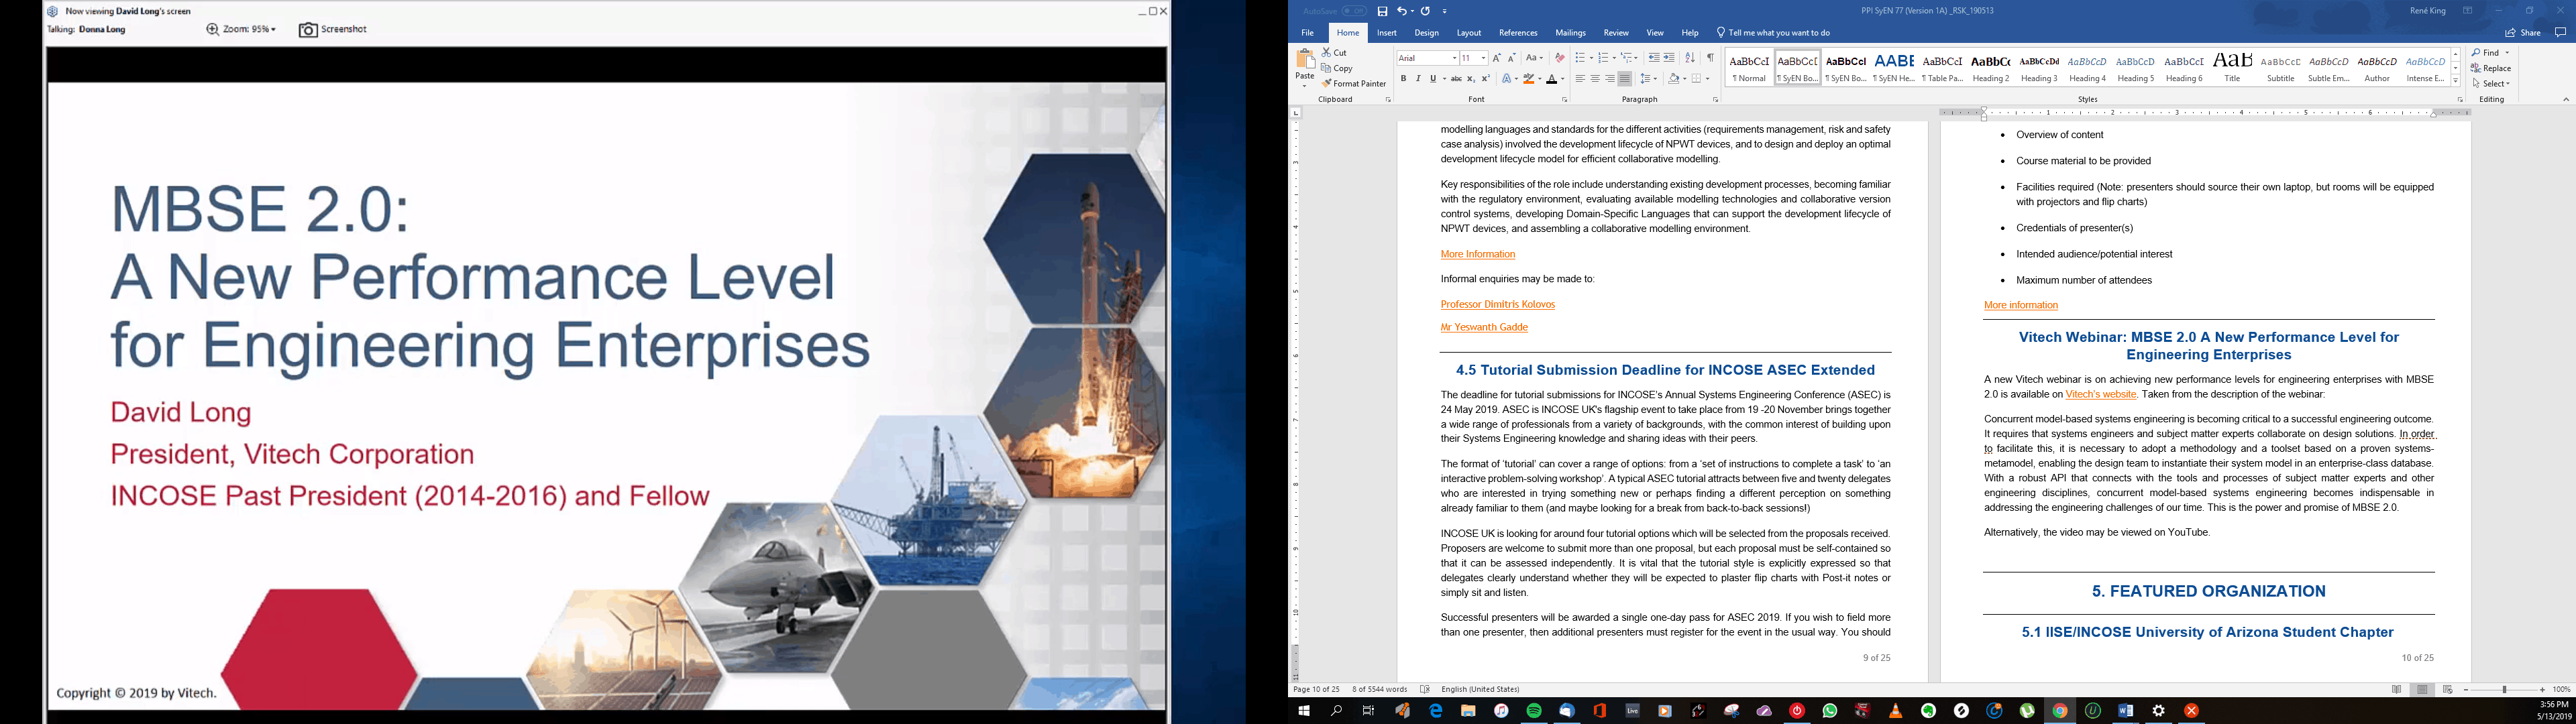This screenshot has height=724, width=2576.
Task: Decrease paragraph indent
Action: [1654, 58]
